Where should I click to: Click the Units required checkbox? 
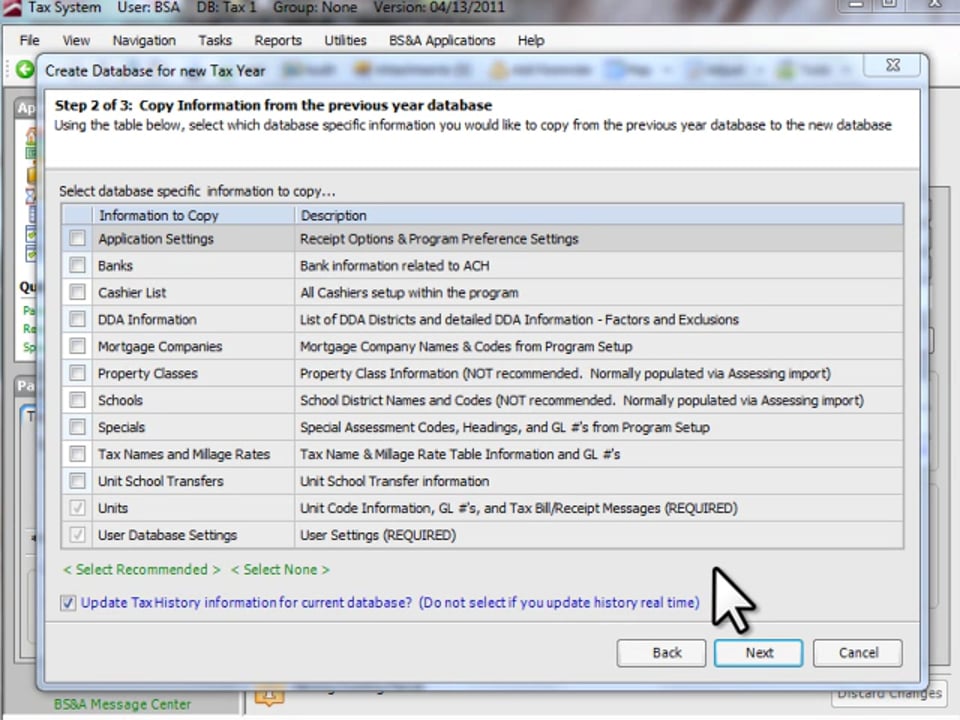(77, 508)
